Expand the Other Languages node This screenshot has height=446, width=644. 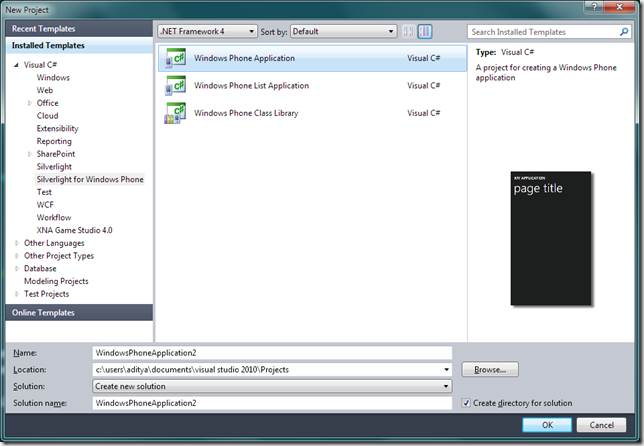[17, 243]
